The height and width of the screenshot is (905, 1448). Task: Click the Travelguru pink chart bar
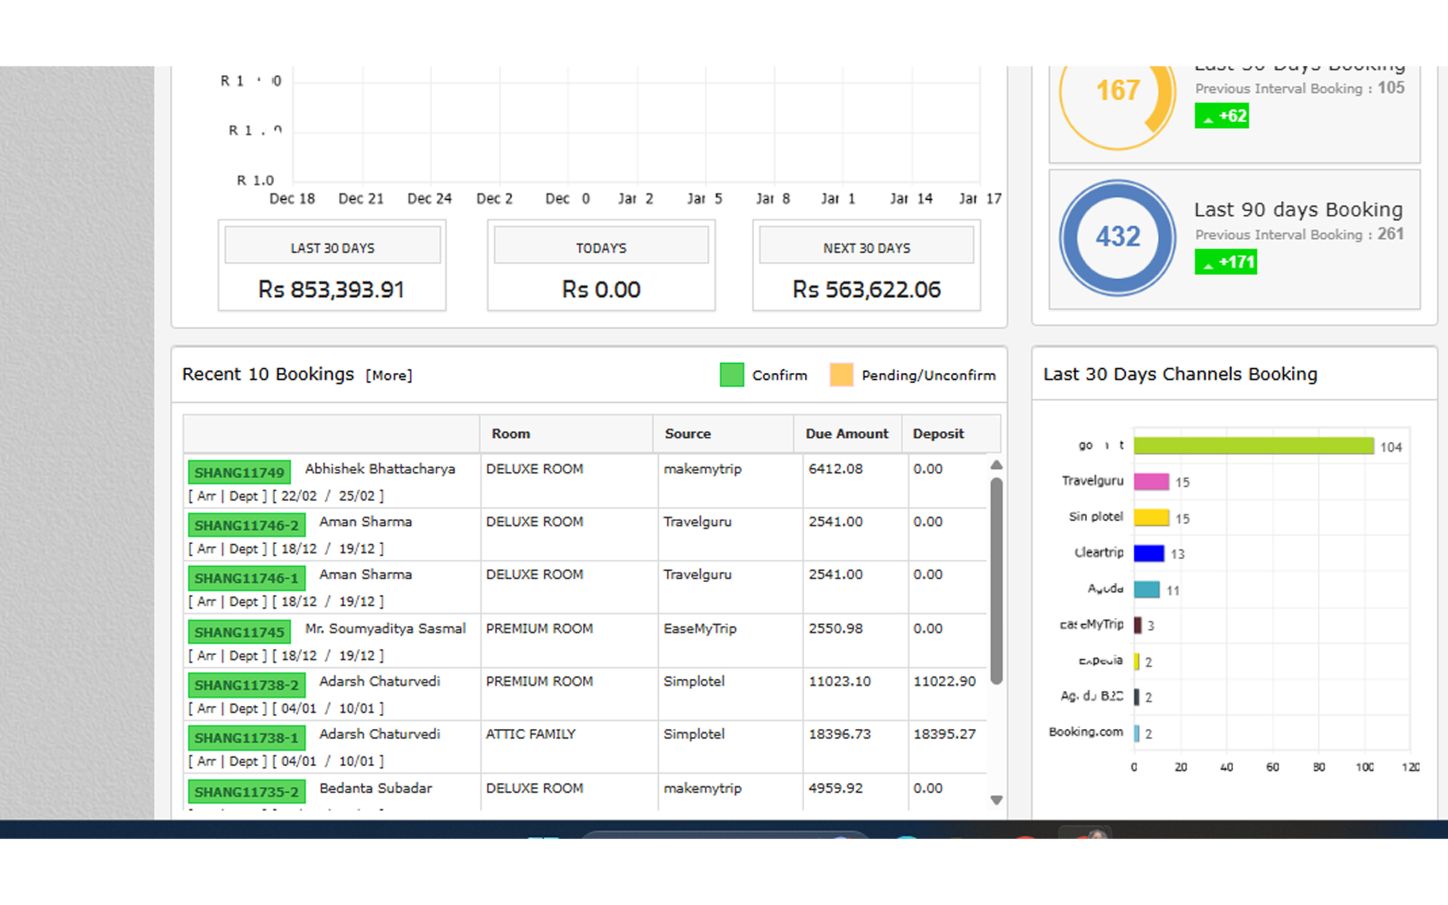(x=1151, y=482)
